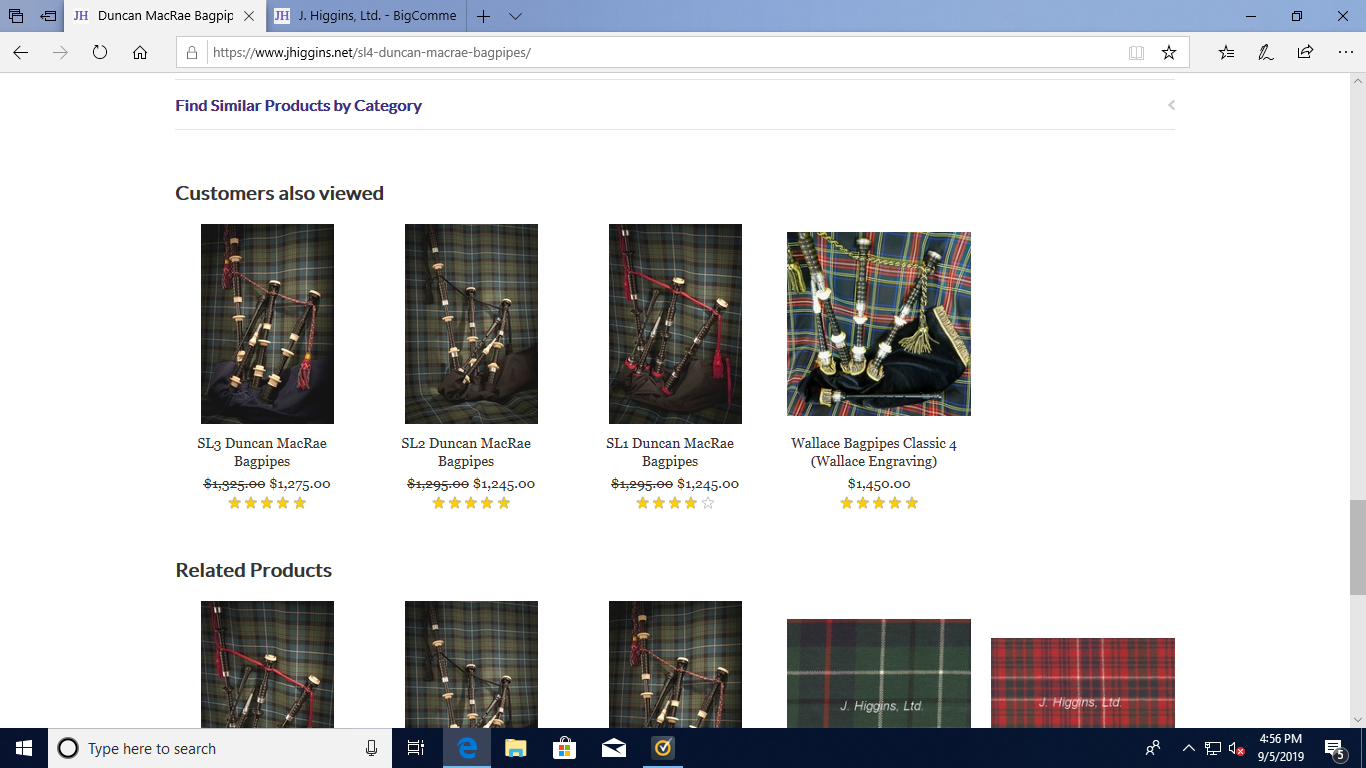Open a new browser tab

pos(483,16)
